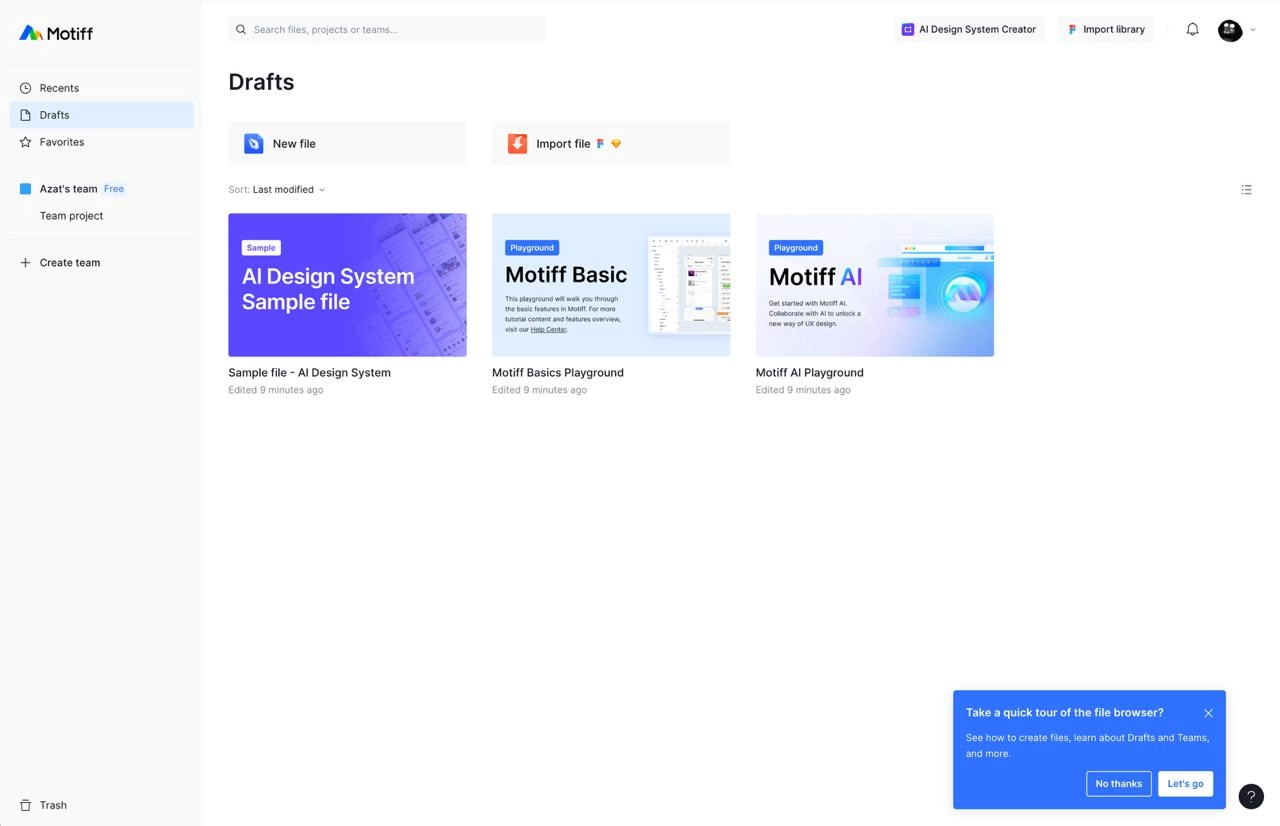Click the orange Import file icon
The image size is (1280, 826).
point(517,144)
